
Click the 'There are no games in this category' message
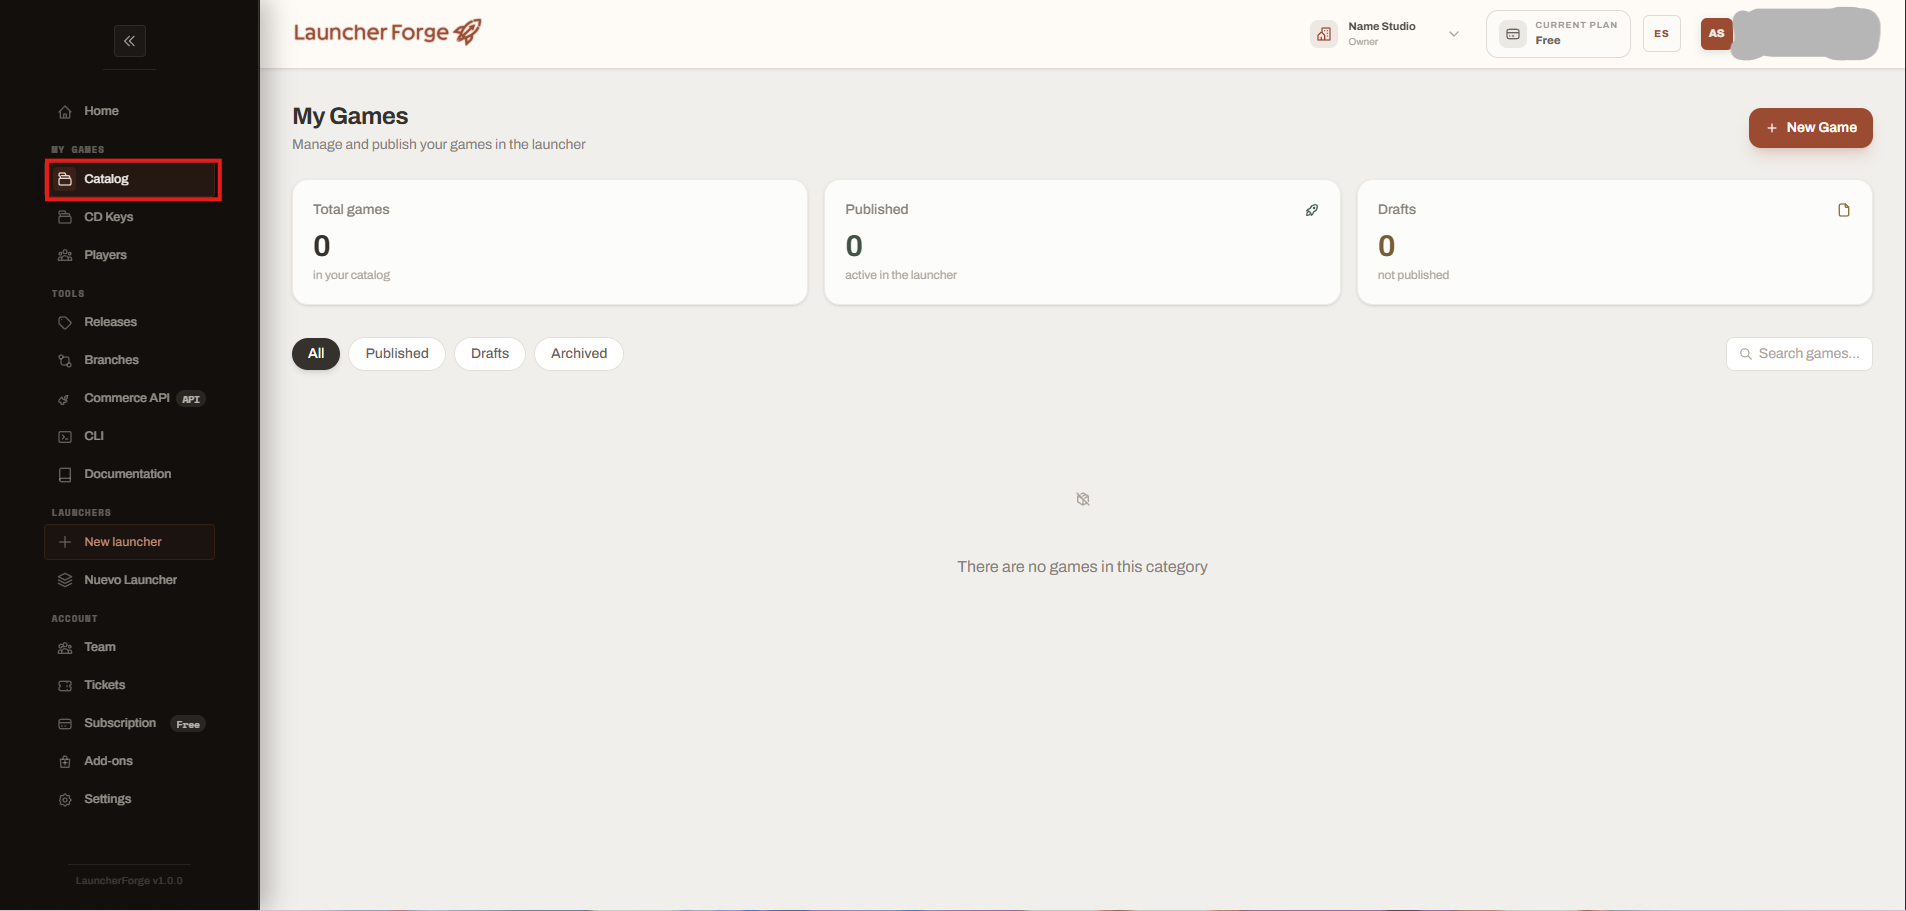pyautogui.click(x=1082, y=567)
